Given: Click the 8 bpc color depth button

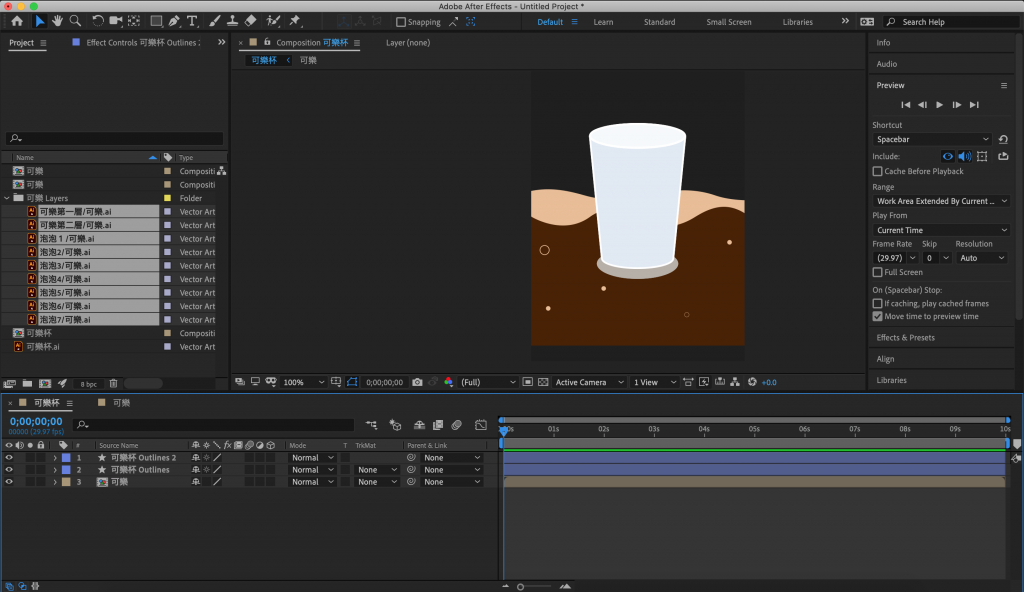Looking at the screenshot, I should (89, 383).
